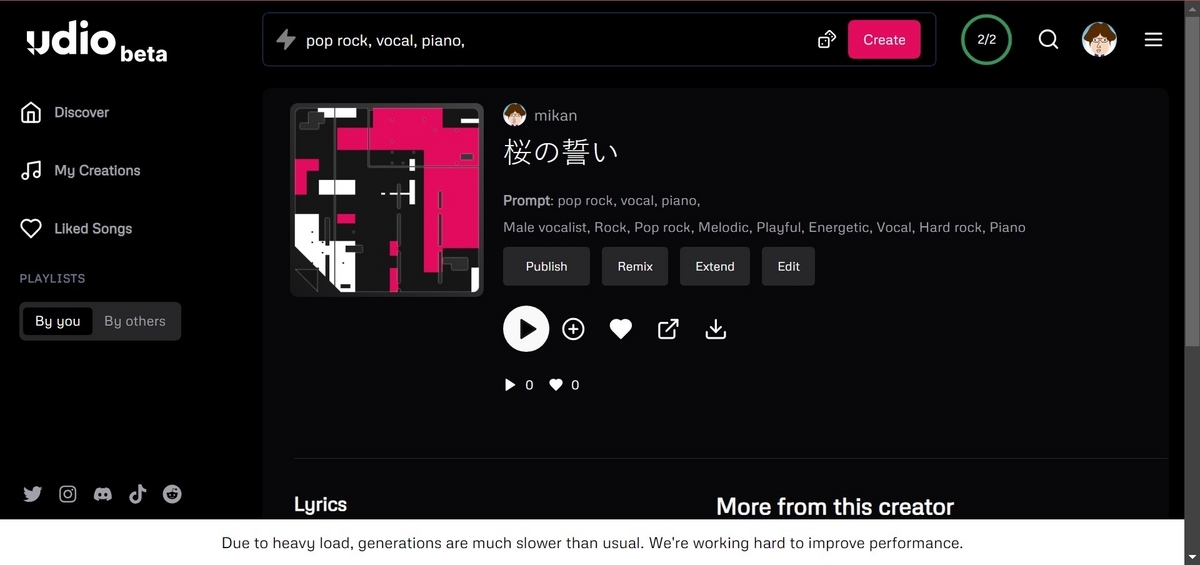Click the Melodic tag
Image resolution: width=1200 pixels, height=565 pixels.
723,227
